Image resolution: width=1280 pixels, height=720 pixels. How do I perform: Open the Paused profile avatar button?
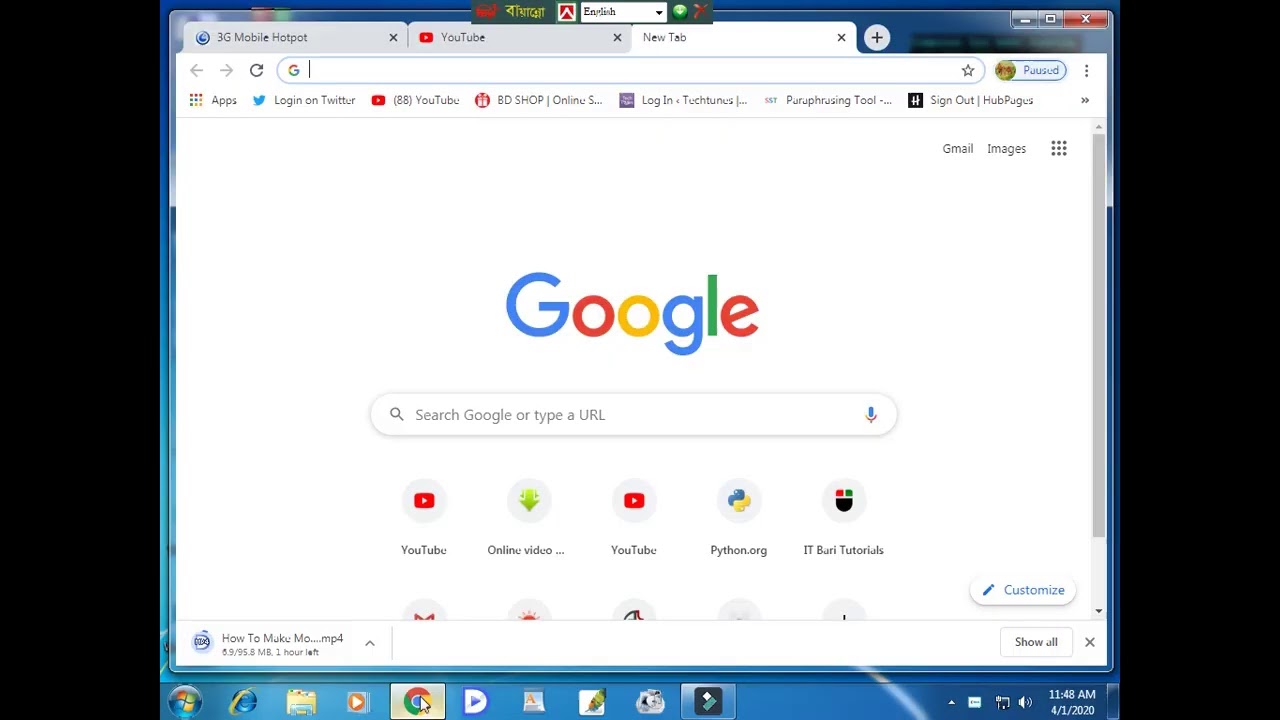1030,70
